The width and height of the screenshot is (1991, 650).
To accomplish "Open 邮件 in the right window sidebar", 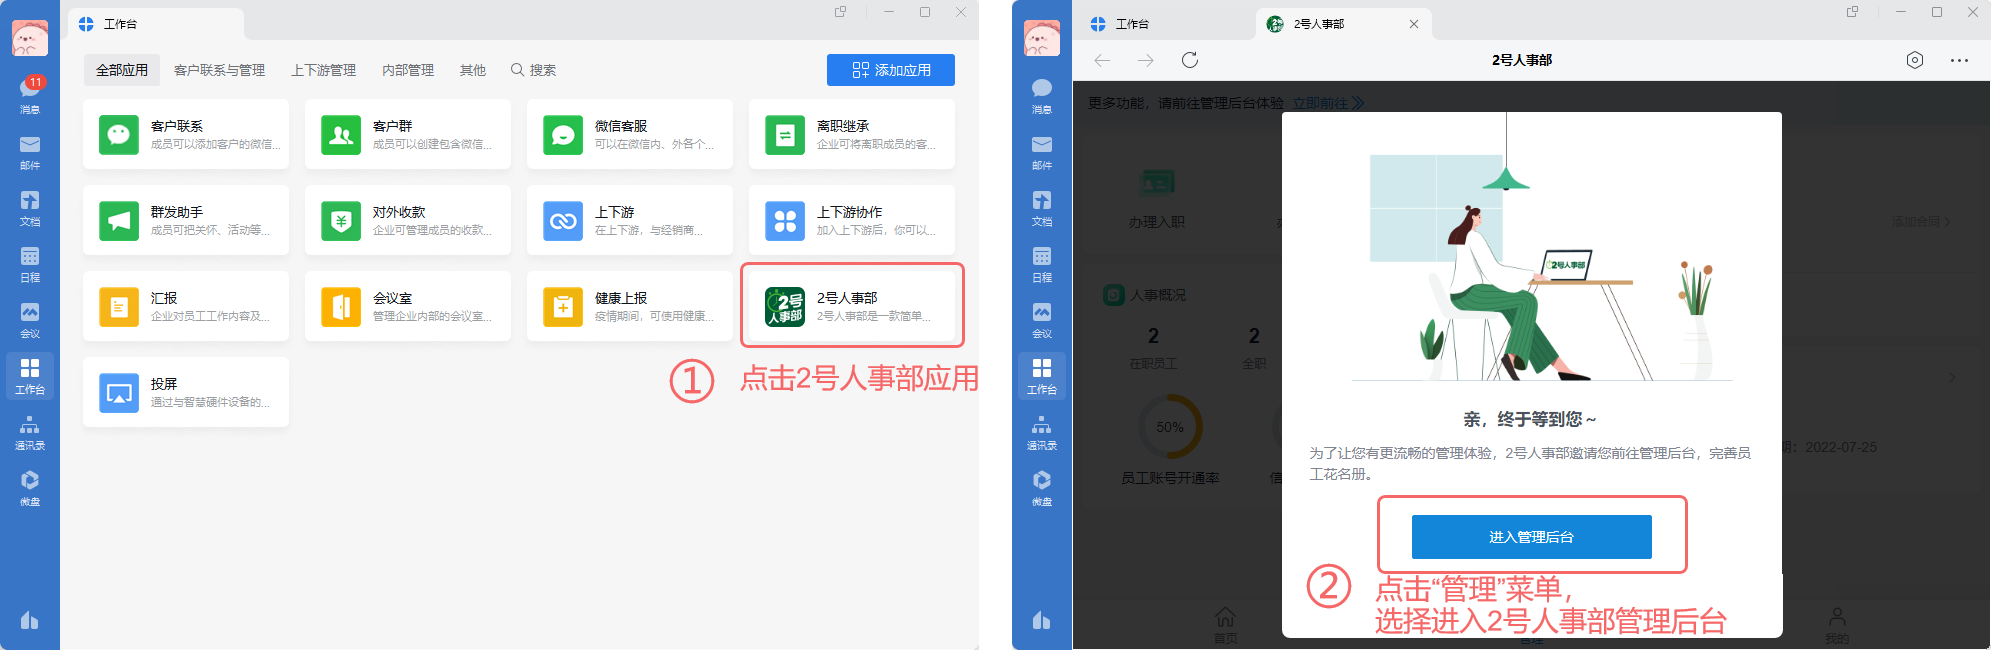I will [1042, 152].
